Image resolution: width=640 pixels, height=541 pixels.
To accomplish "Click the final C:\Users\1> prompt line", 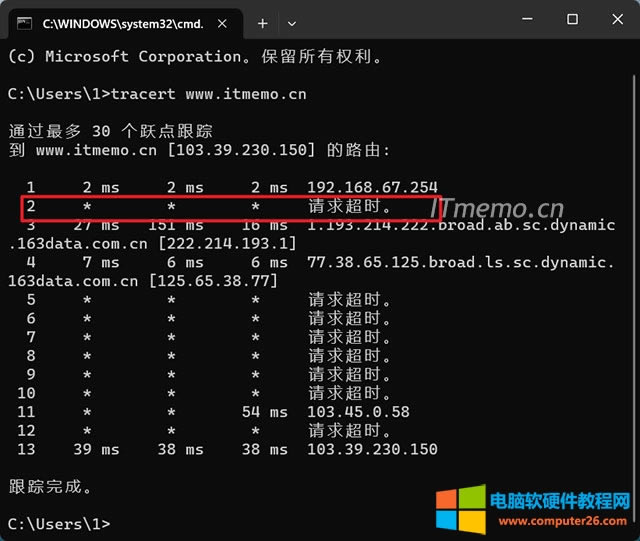I will [58, 523].
